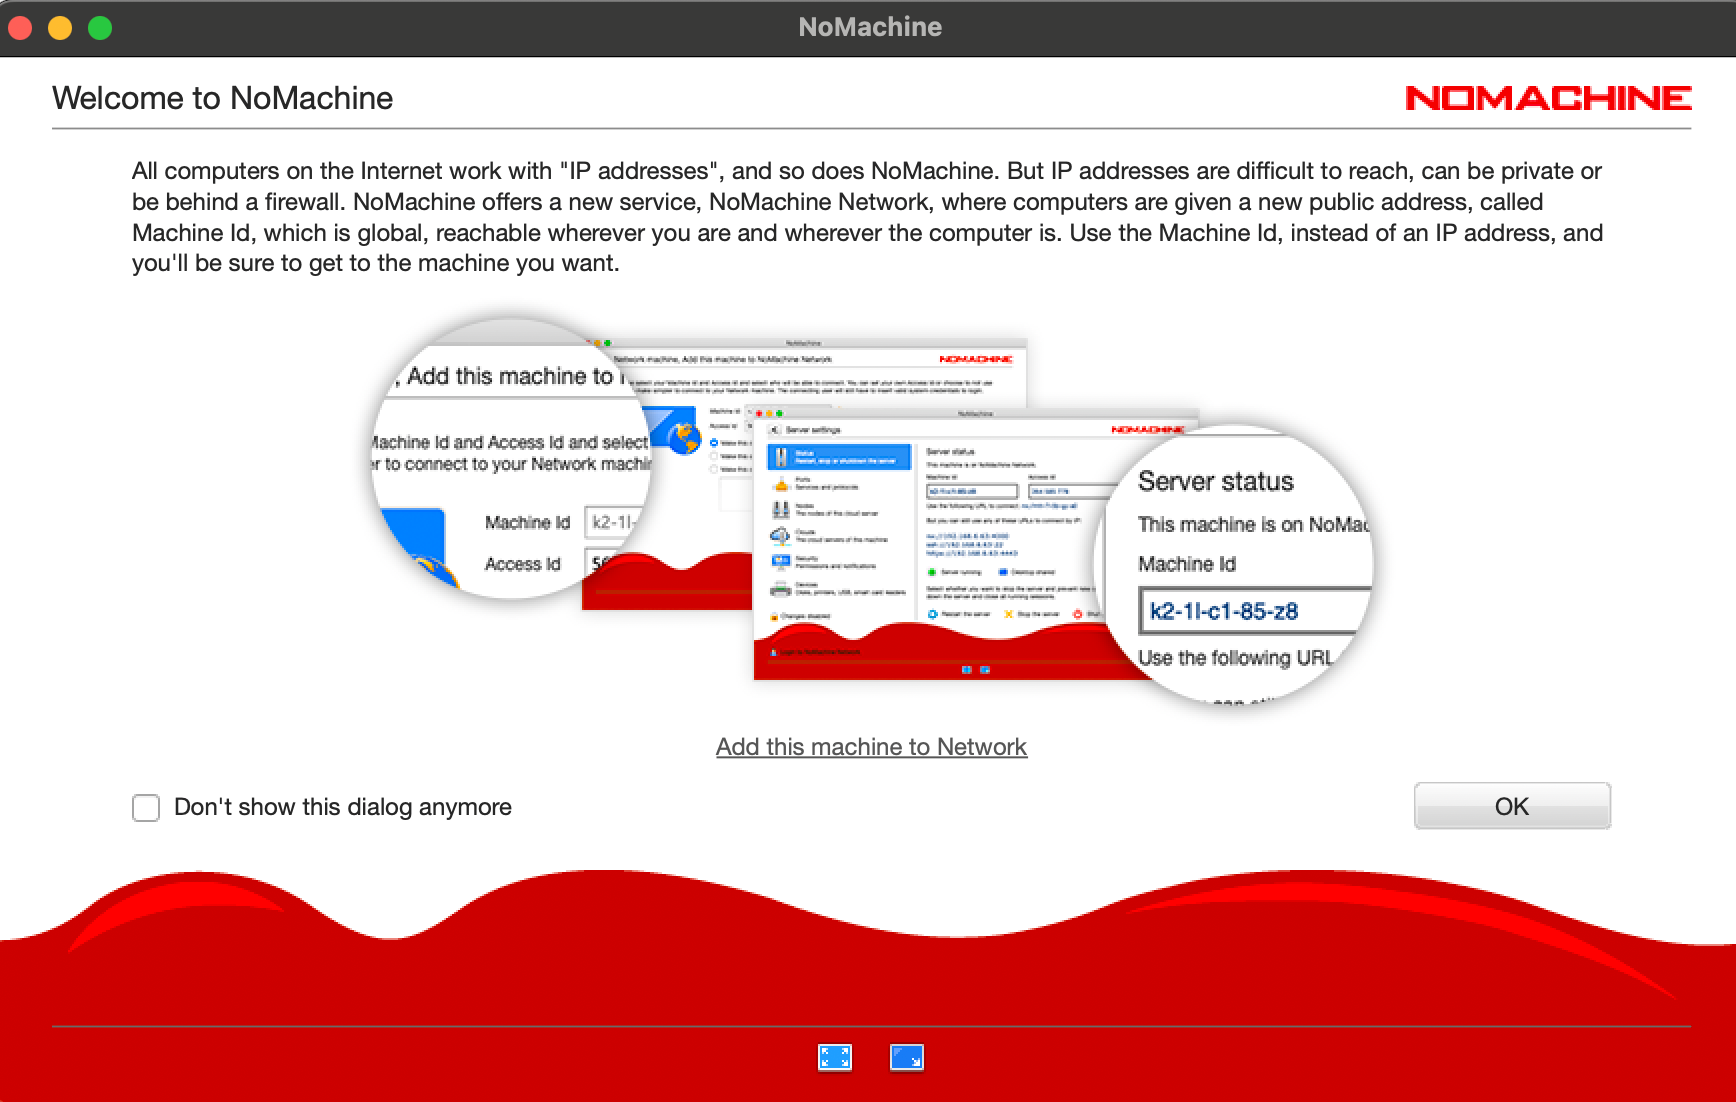Click the globe icon in the illustration
The width and height of the screenshot is (1736, 1102).
pos(685,438)
